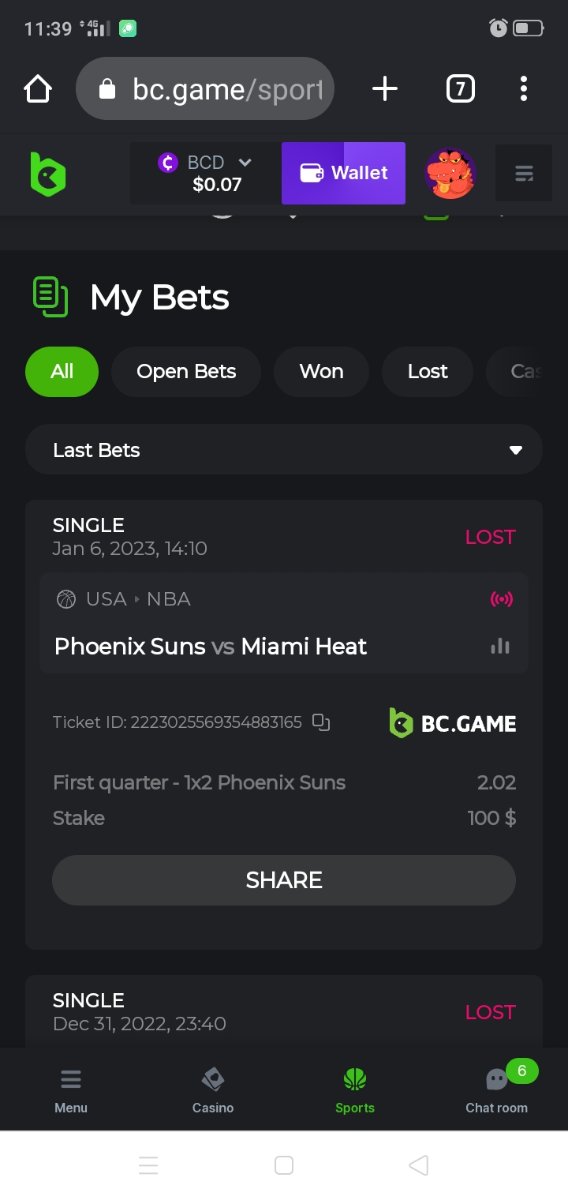Open the tab switcher showing 7 tabs
Viewport: 568px width, 1200px height.
459,89
